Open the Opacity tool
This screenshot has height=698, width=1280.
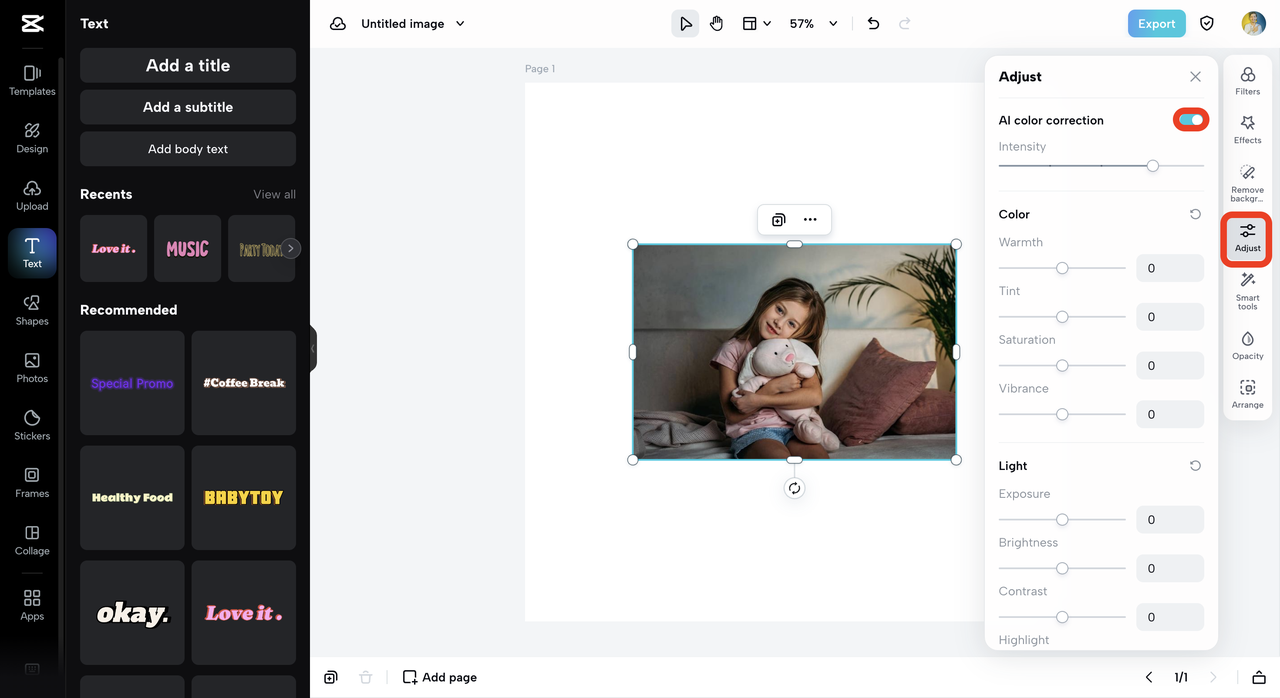pos(1248,346)
